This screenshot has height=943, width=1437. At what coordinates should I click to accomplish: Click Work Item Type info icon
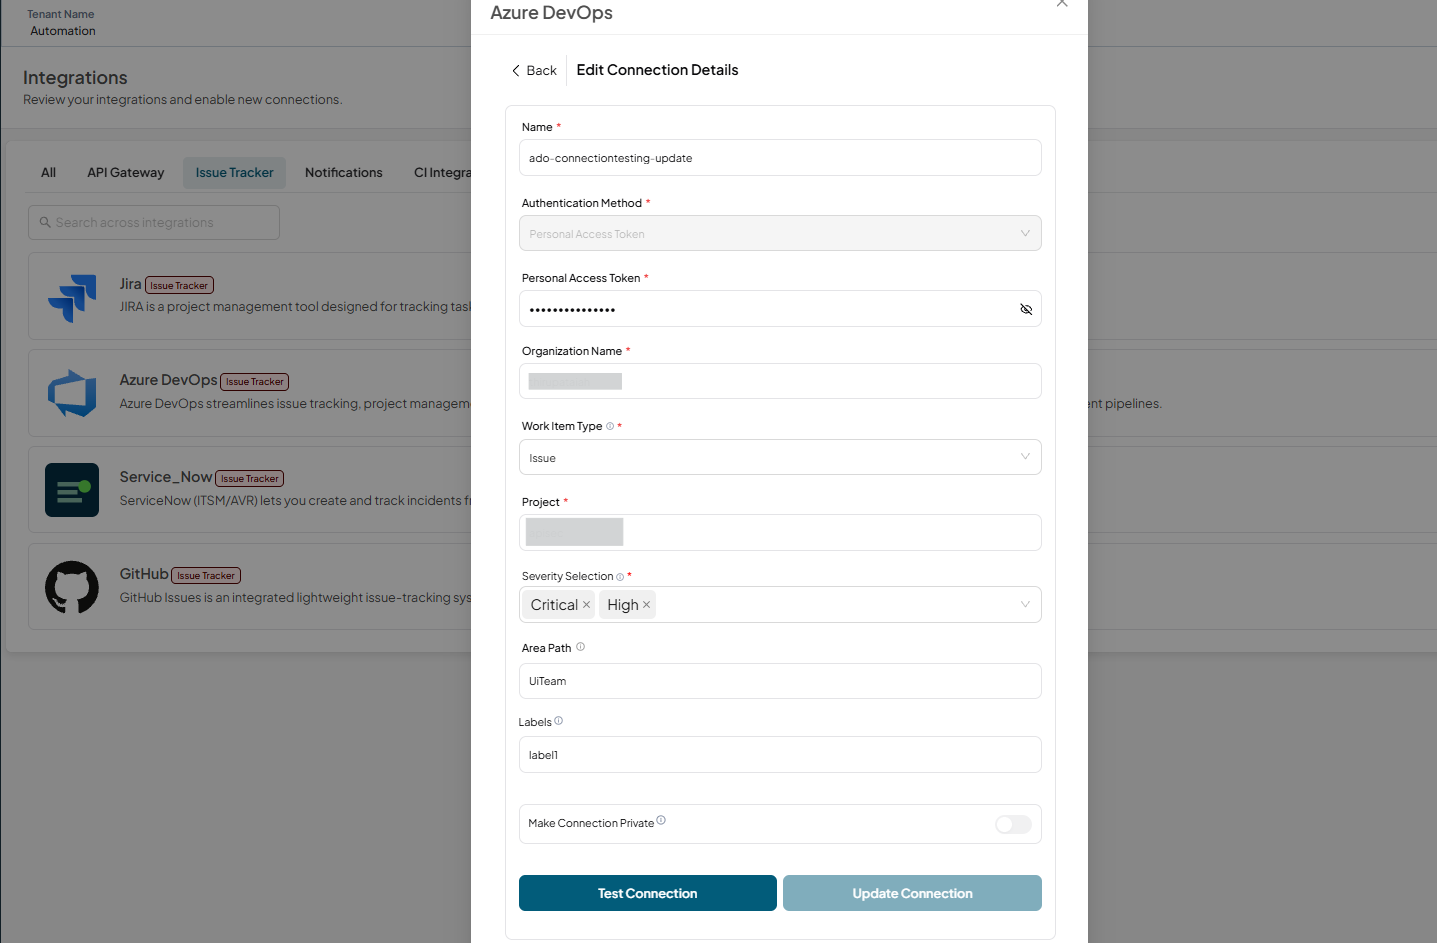[x=610, y=426]
